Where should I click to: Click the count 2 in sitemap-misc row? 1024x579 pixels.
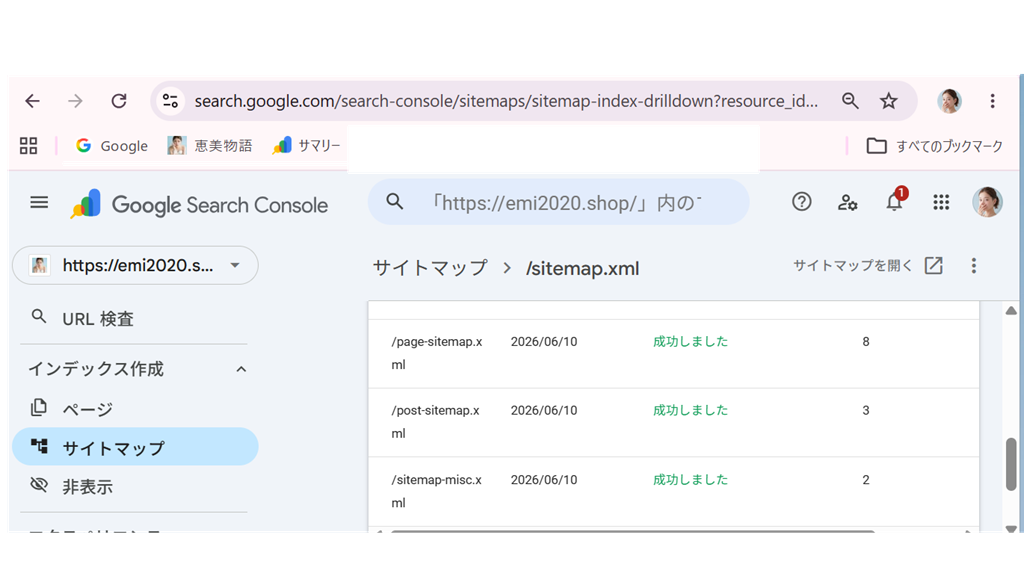click(866, 479)
